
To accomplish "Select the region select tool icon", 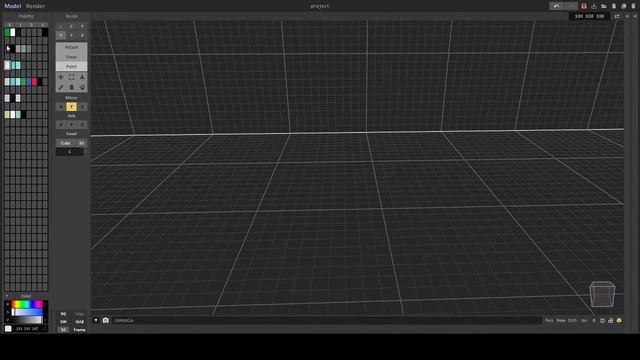I will [82, 77].
